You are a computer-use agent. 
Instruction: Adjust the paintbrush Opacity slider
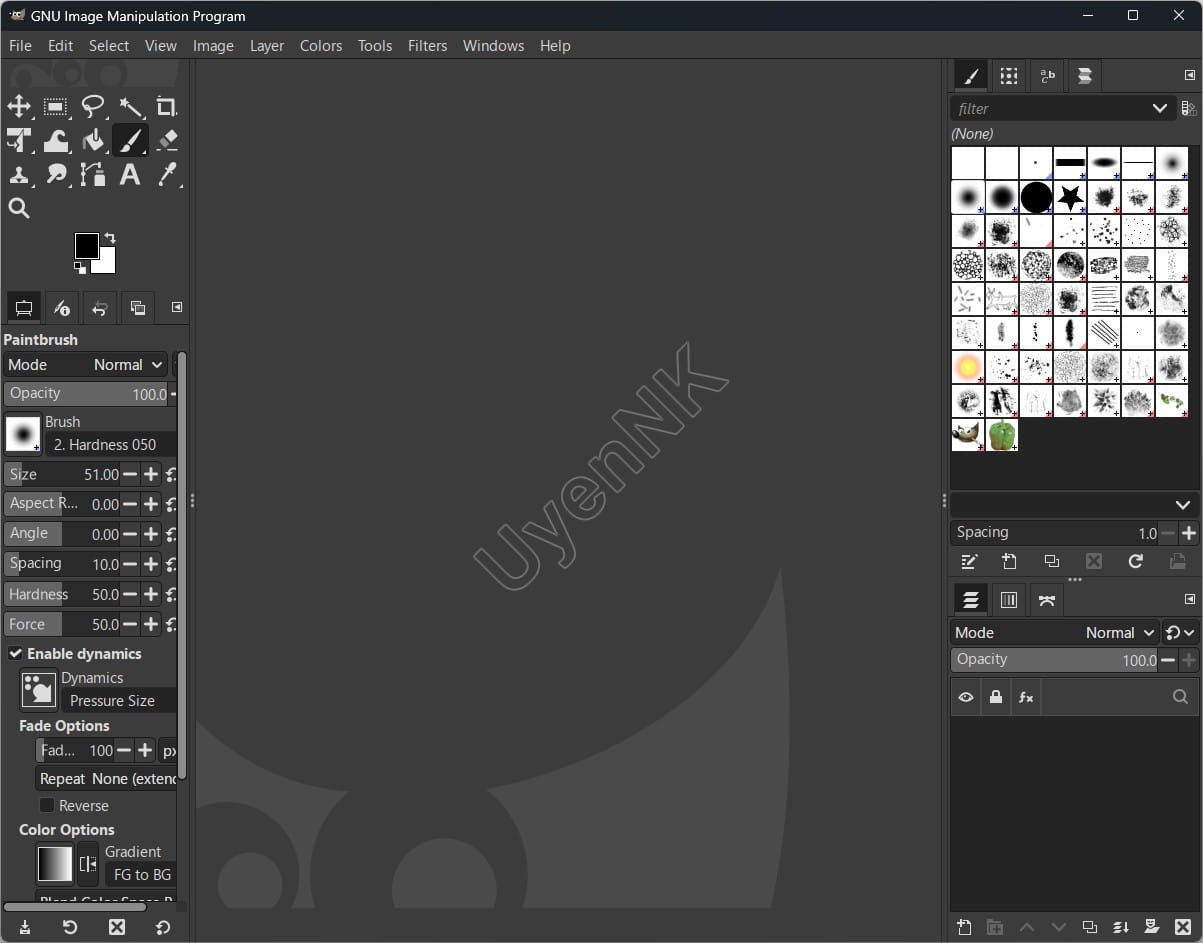pos(86,394)
